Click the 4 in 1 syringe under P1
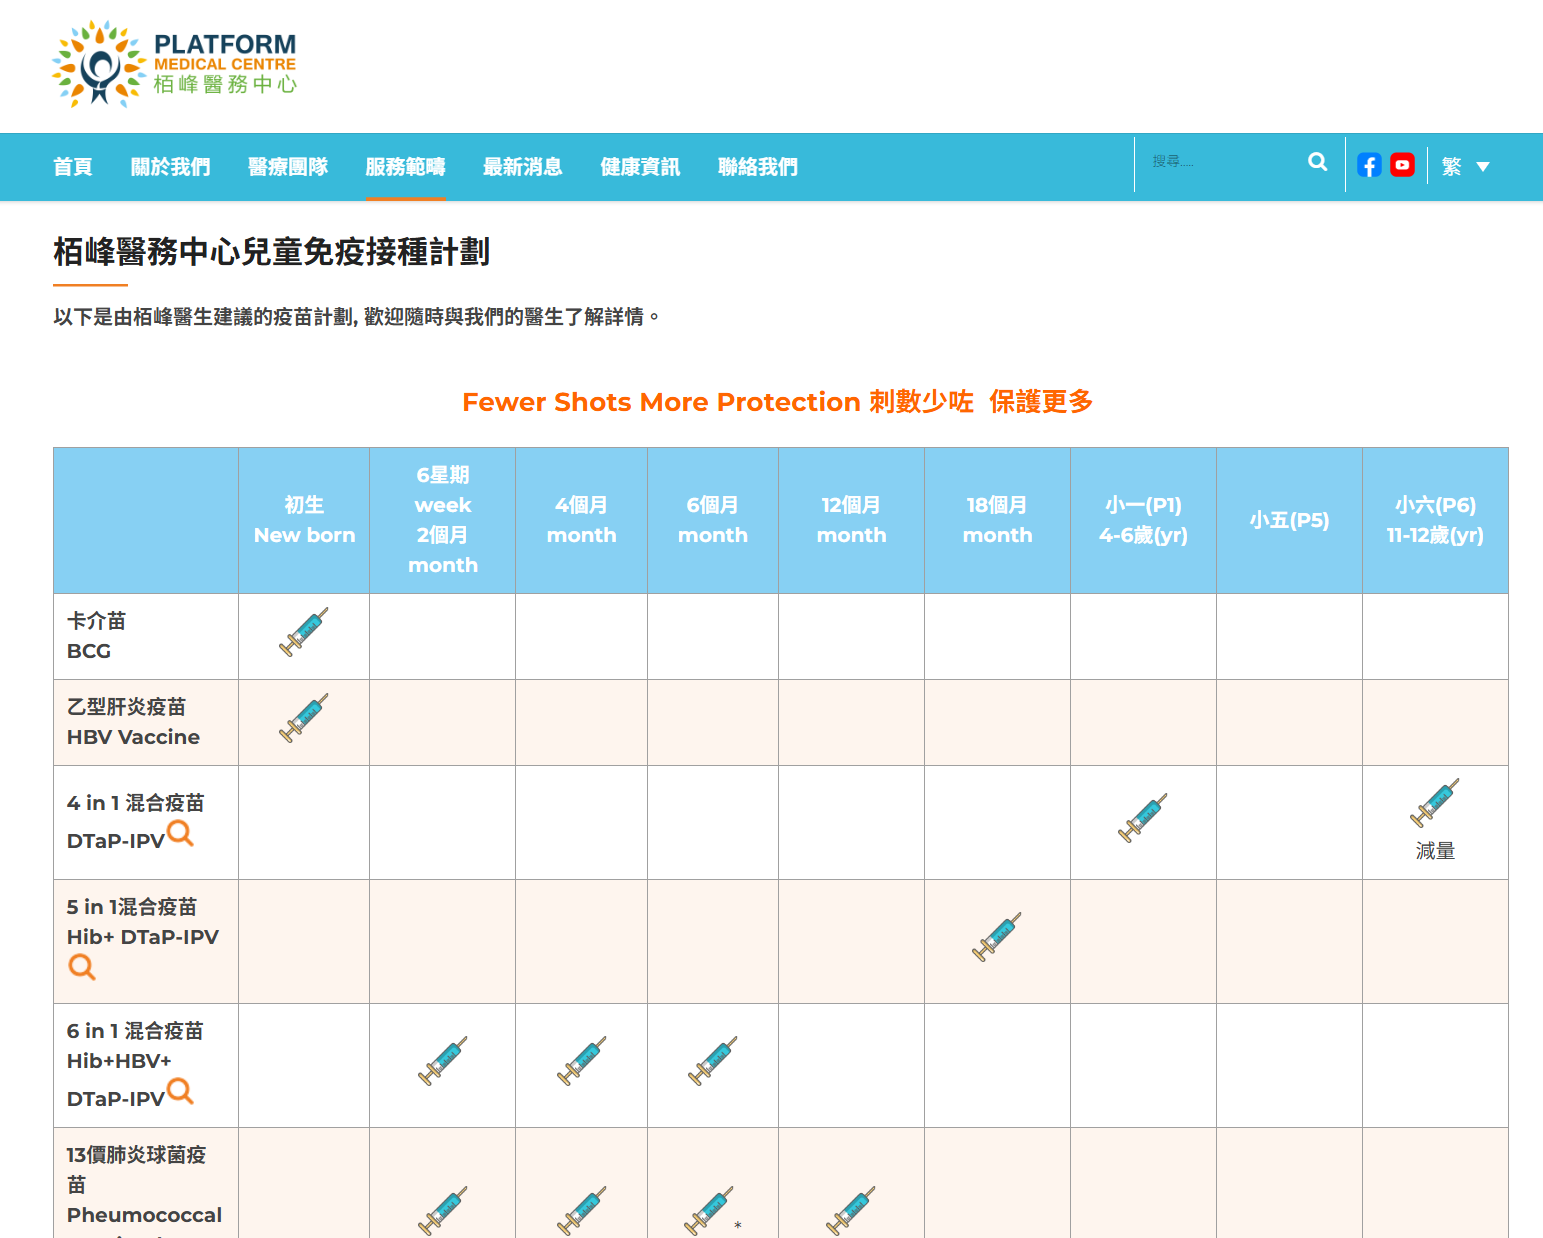 pos(1143,818)
